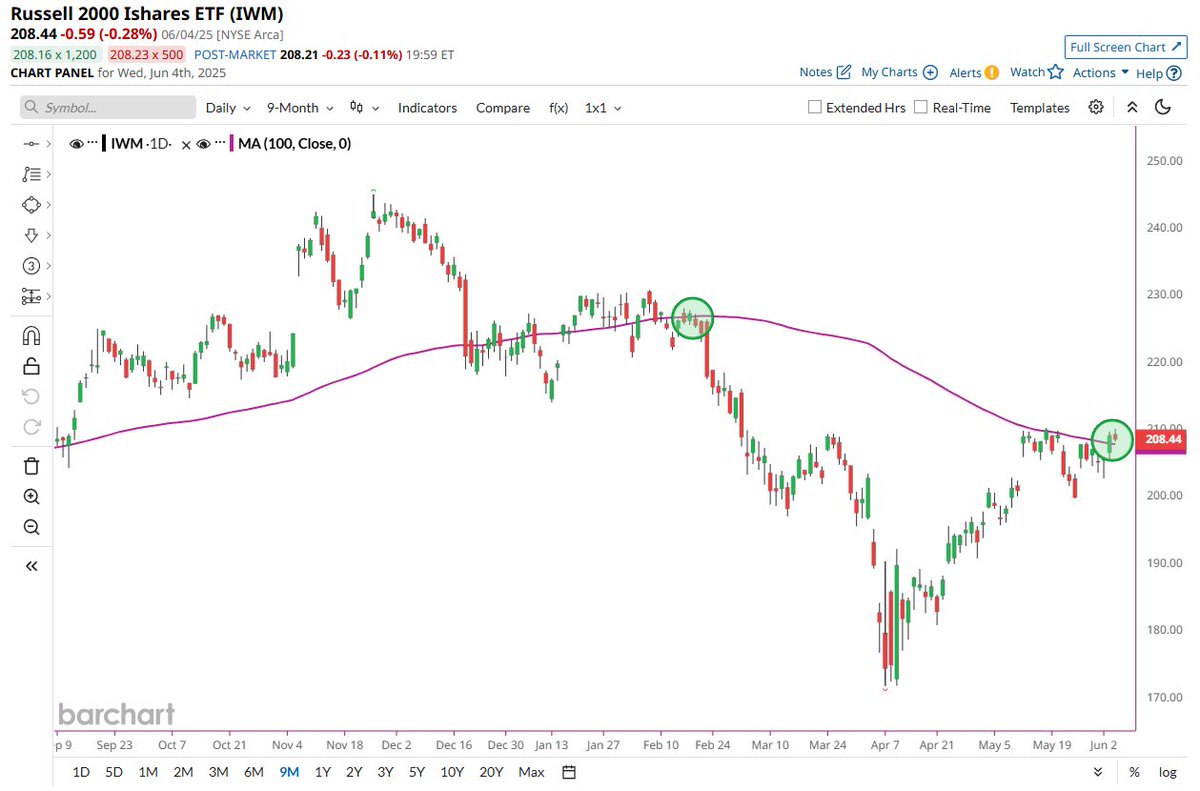
Task: Open IWM series options ellipsis
Action: pyautogui.click(x=93, y=144)
